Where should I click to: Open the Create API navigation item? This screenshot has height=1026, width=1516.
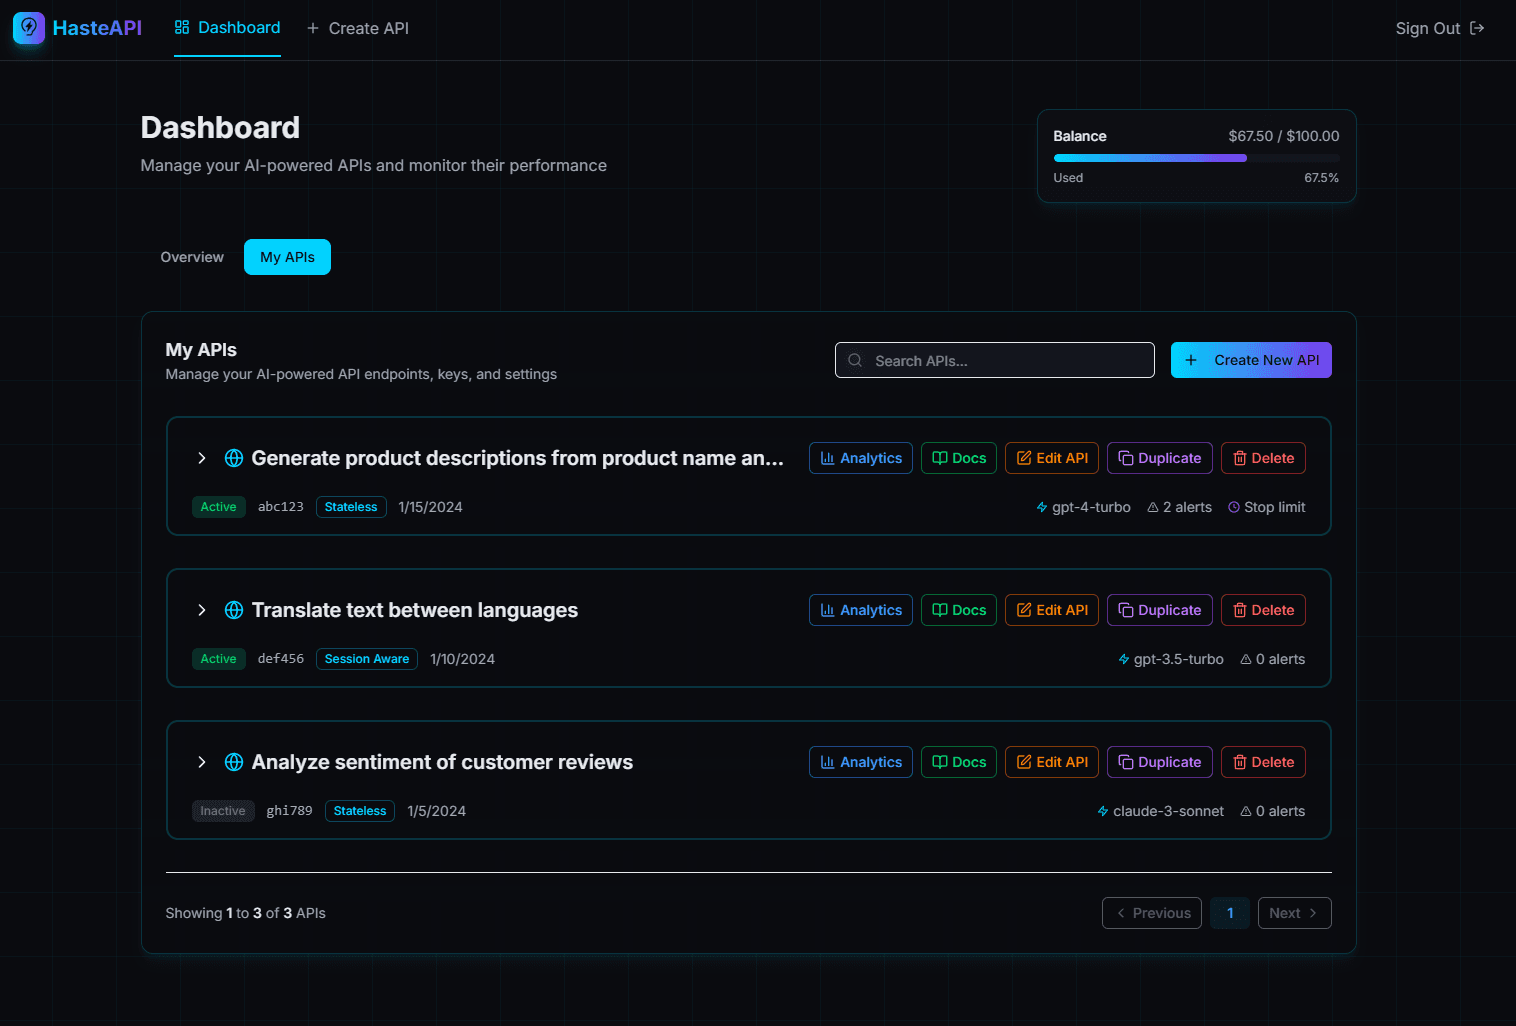click(358, 28)
